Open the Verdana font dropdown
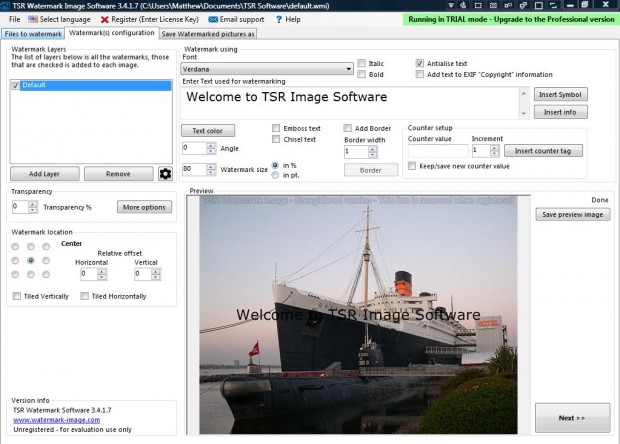 [267, 69]
